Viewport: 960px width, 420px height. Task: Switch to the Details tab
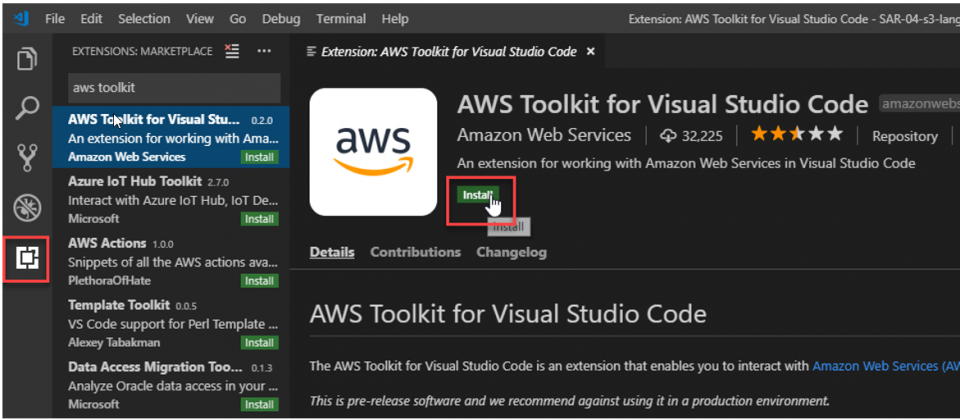332,252
